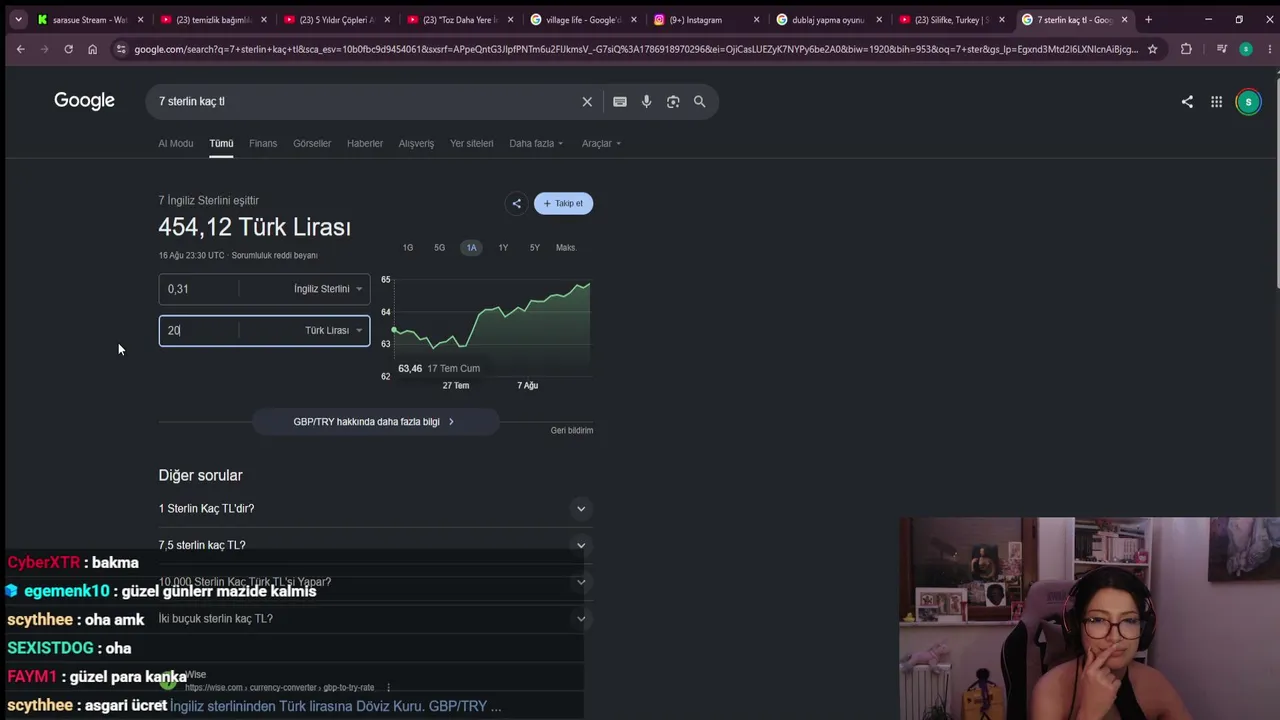Select the Alışveriş search filter

coord(416,143)
